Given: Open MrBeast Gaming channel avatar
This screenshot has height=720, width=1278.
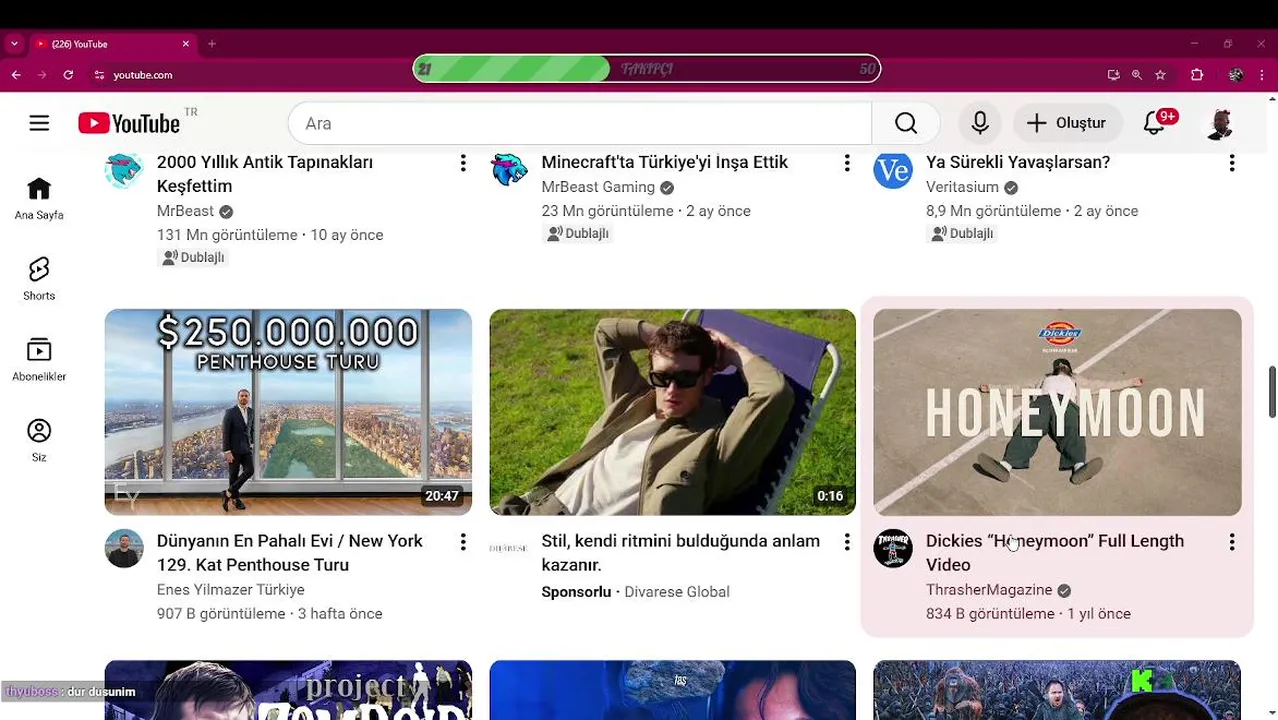Looking at the screenshot, I should pos(508,170).
